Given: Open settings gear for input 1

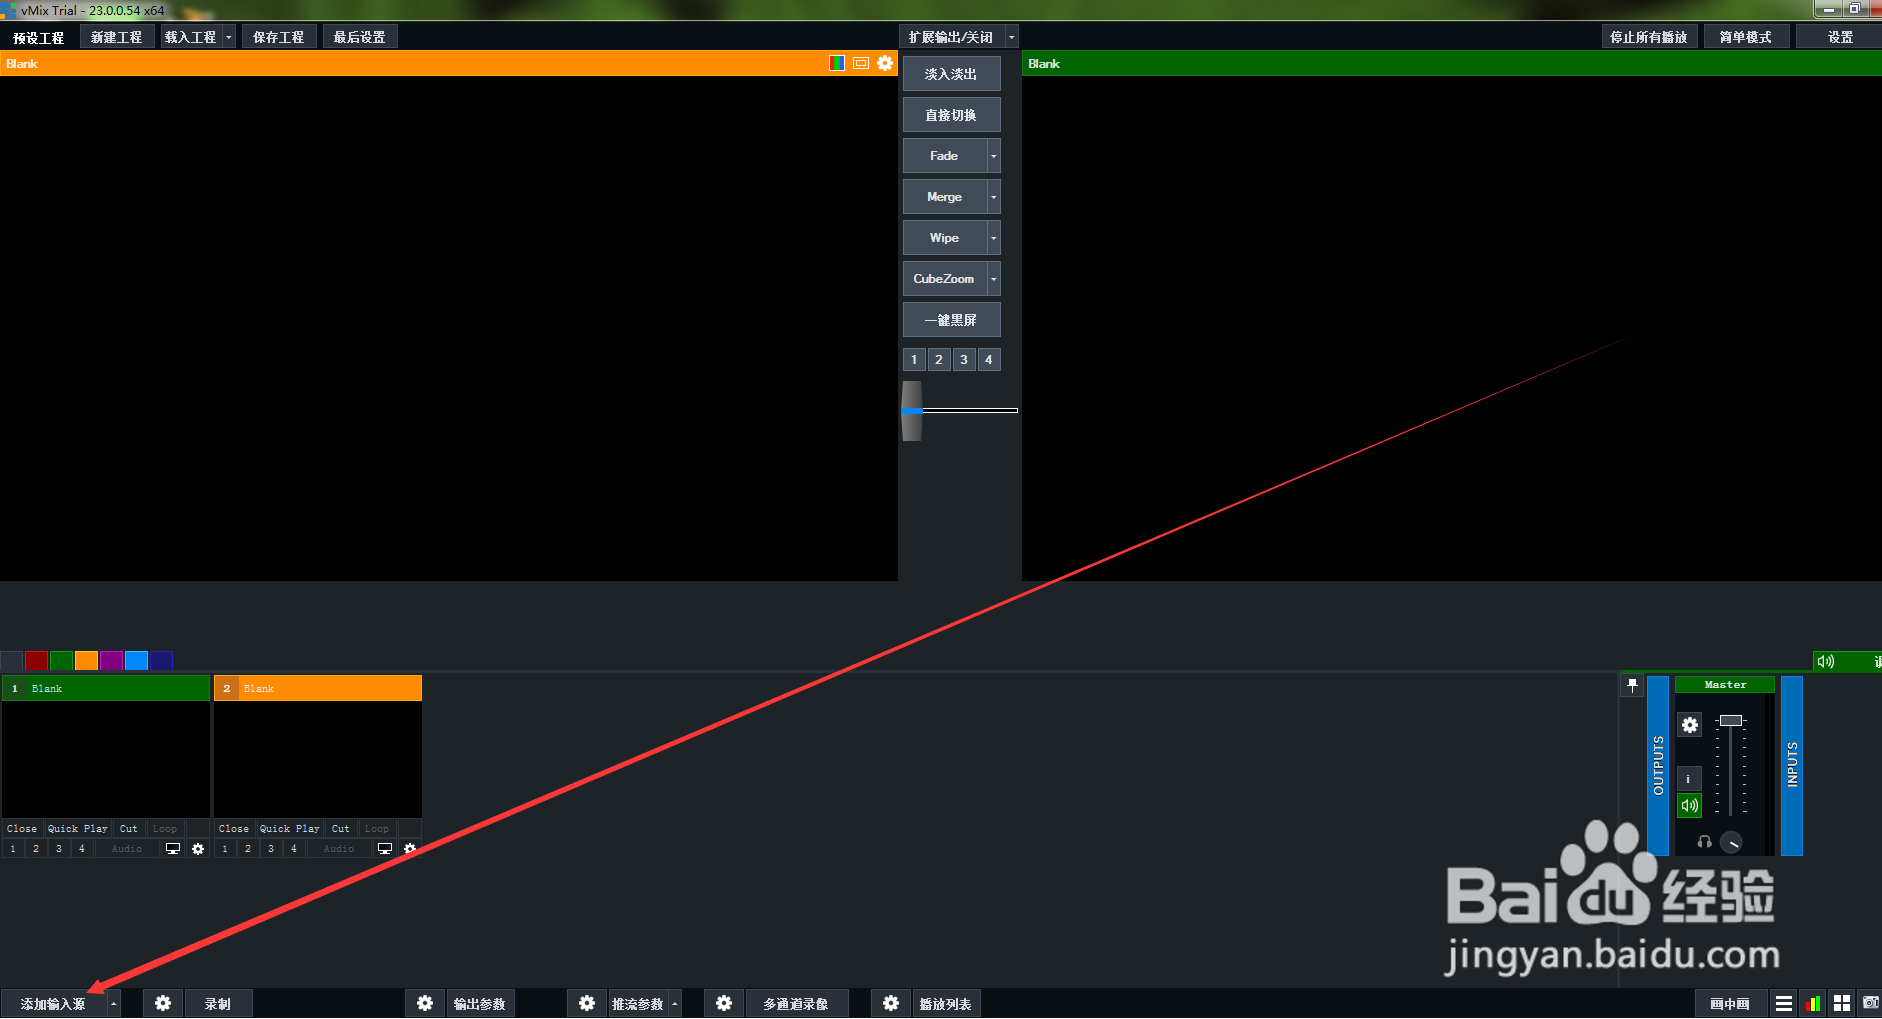Looking at the screenshot, I should pyautogui.click(x=198, y=849).
